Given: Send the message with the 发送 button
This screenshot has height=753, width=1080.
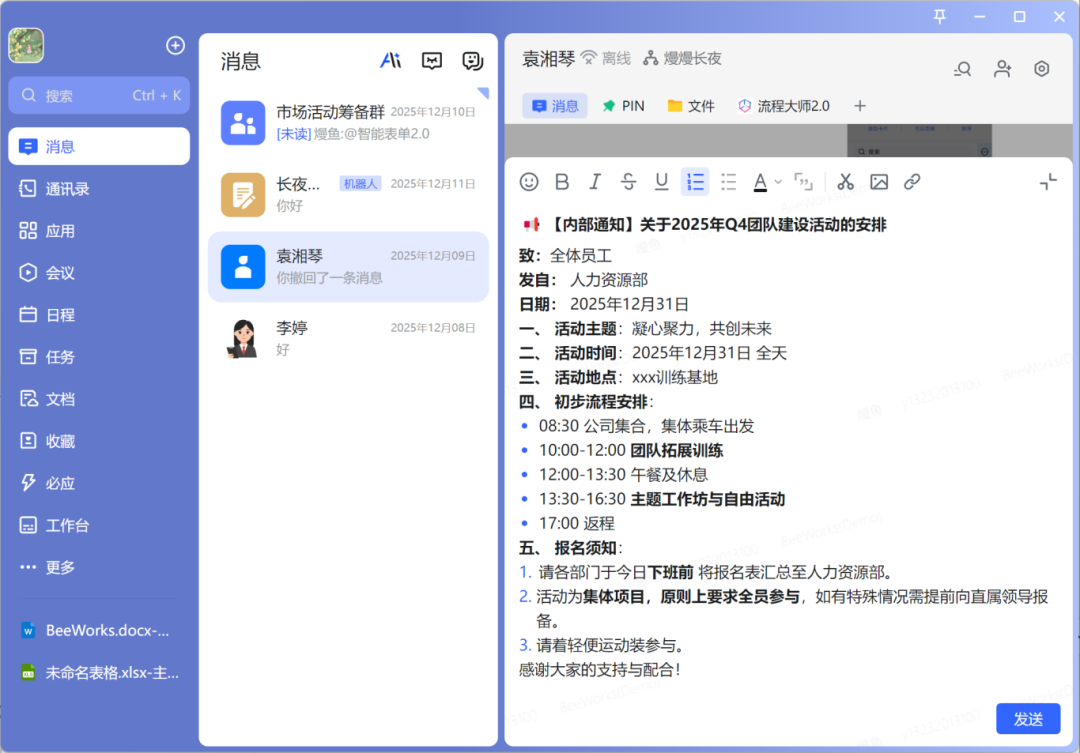Looking at the screenshot, I should [1028, 718].
